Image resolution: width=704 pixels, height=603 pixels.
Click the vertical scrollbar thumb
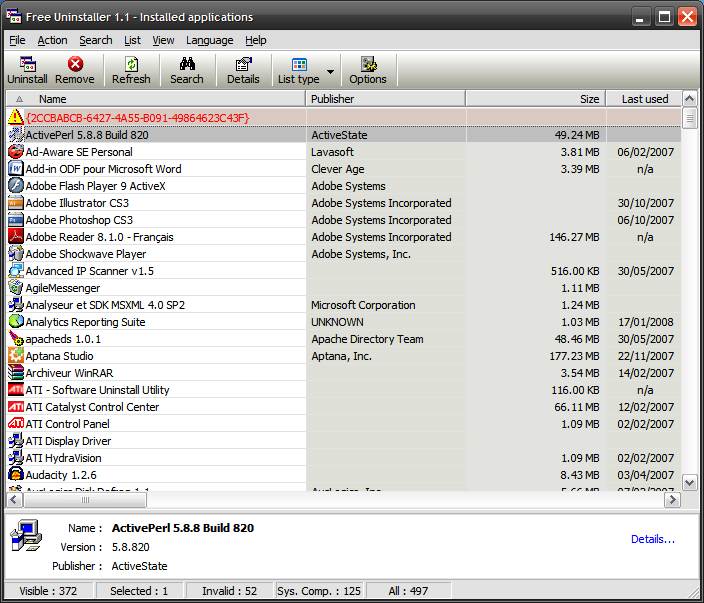point(690,118)
